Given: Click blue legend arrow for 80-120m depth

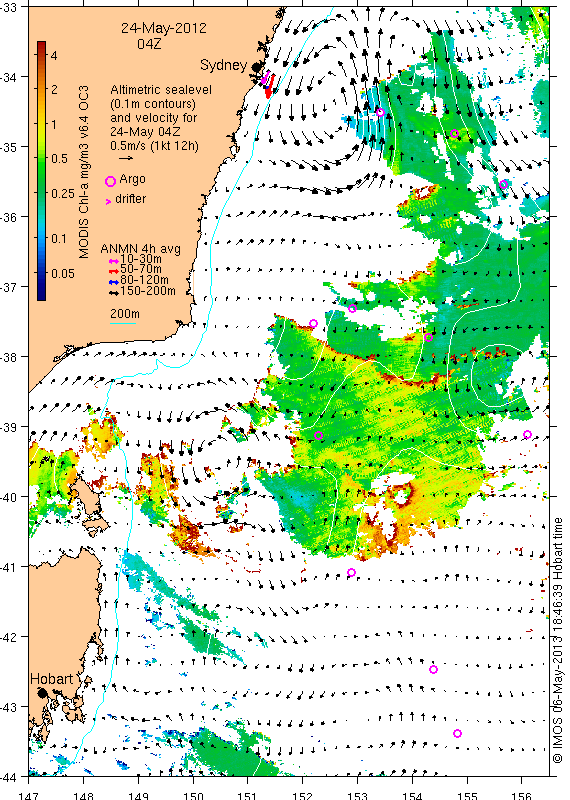Looking at the screenshot, I should (x=114, y=282).
